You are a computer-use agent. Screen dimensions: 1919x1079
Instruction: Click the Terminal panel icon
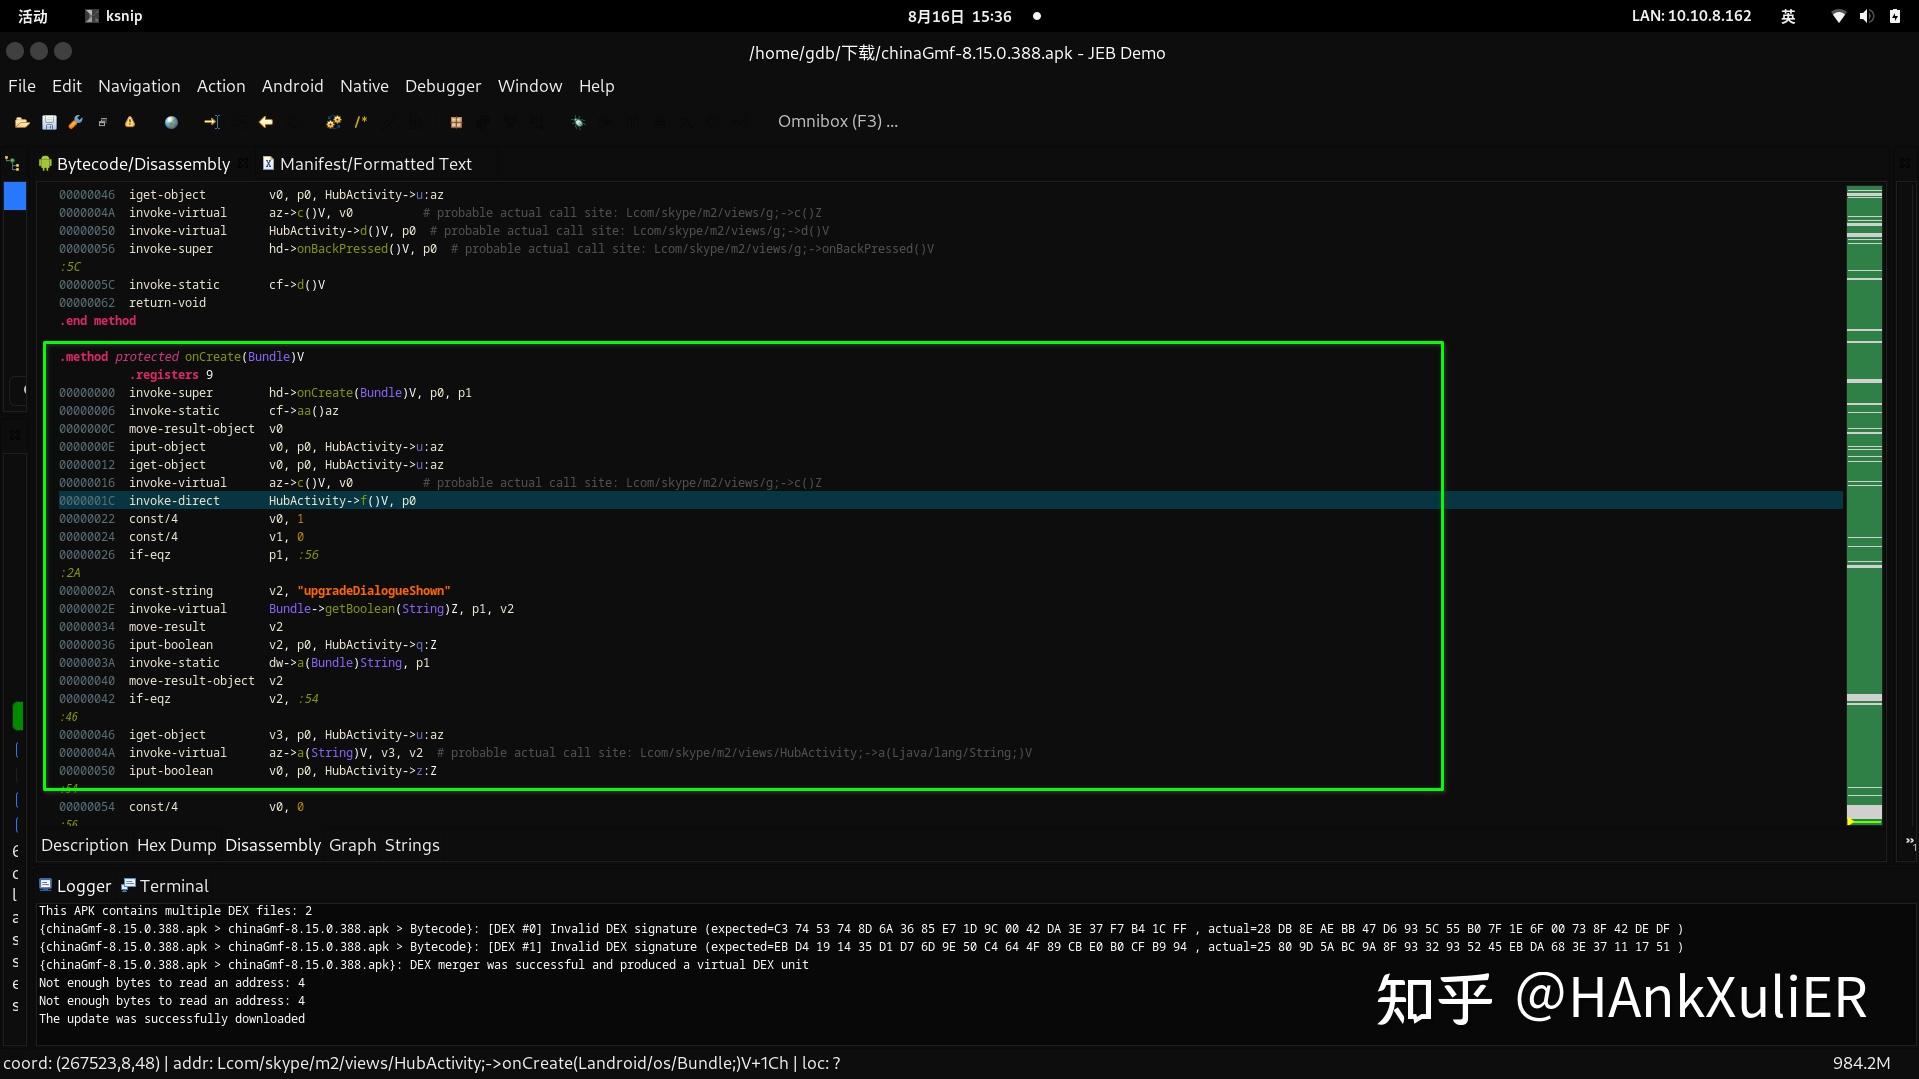130,885
